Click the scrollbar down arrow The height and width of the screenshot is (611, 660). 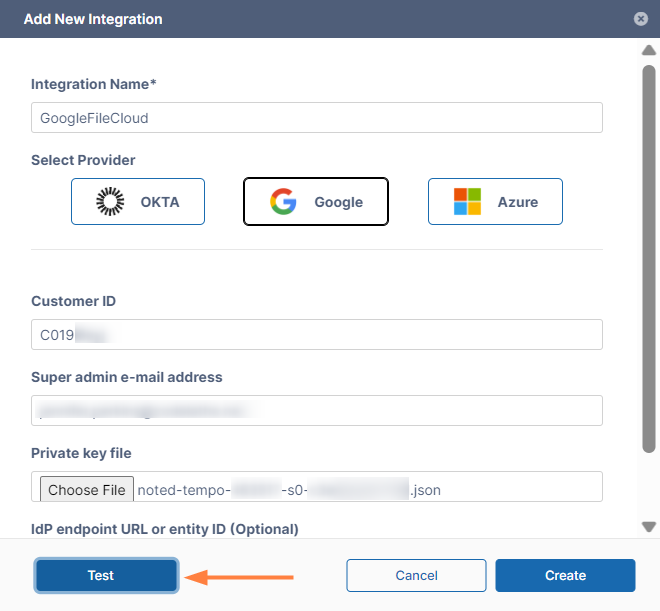648,526
